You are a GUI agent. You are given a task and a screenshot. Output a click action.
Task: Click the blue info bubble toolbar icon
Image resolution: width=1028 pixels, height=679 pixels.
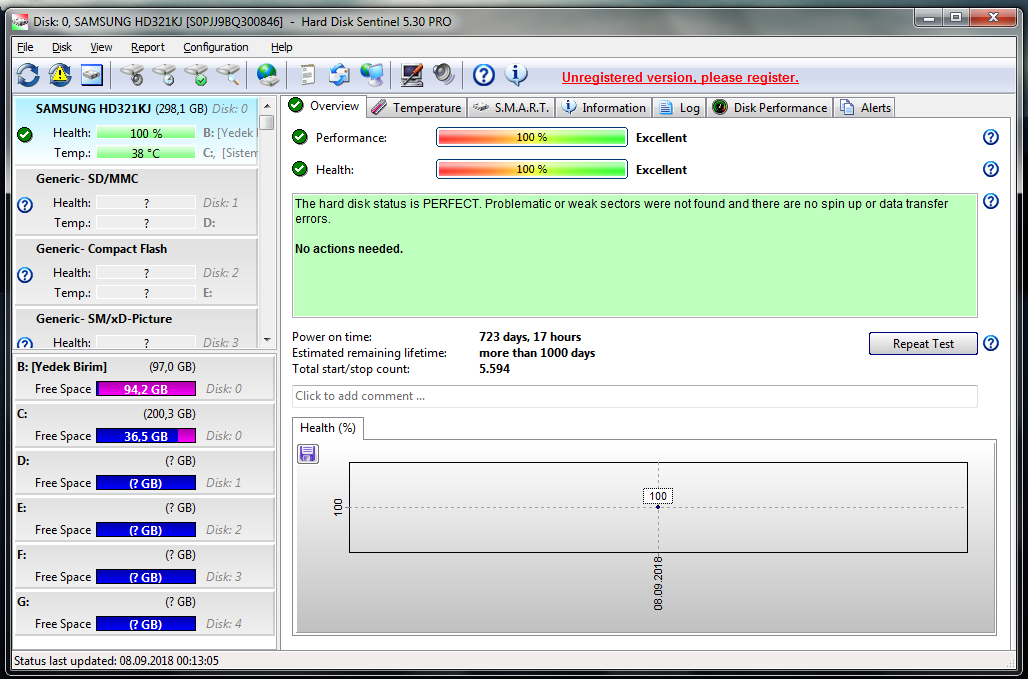[x=516, y=75]
